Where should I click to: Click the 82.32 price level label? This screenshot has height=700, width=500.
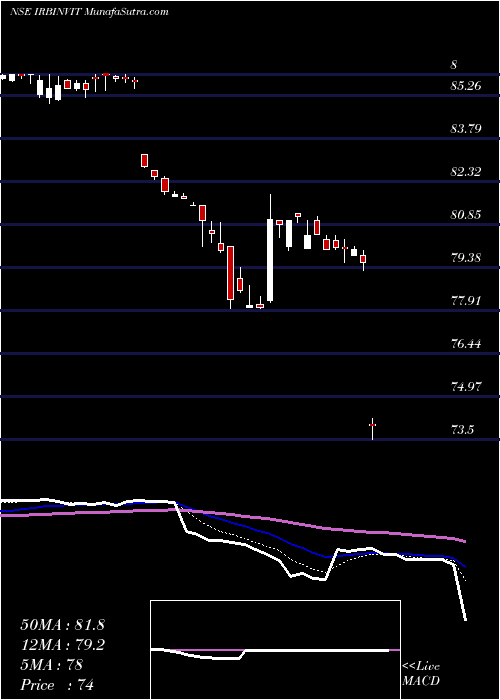[x=466, y=171]
